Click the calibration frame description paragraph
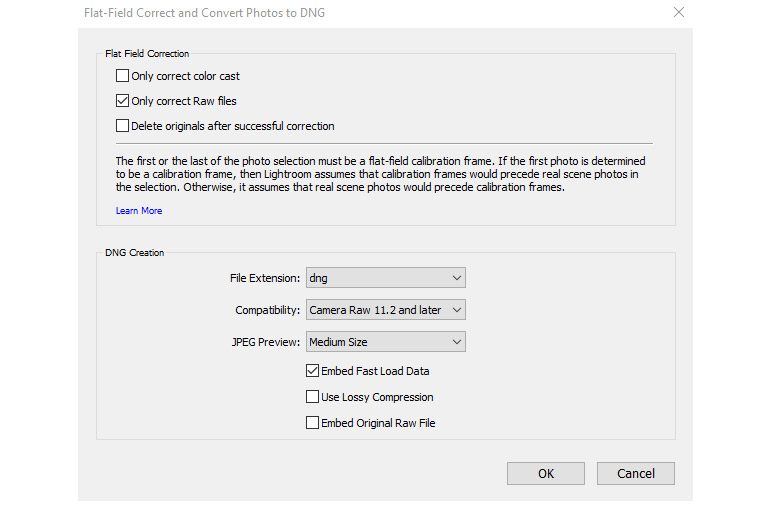This screenshot has height=517, width=770. tap(380, 174)
